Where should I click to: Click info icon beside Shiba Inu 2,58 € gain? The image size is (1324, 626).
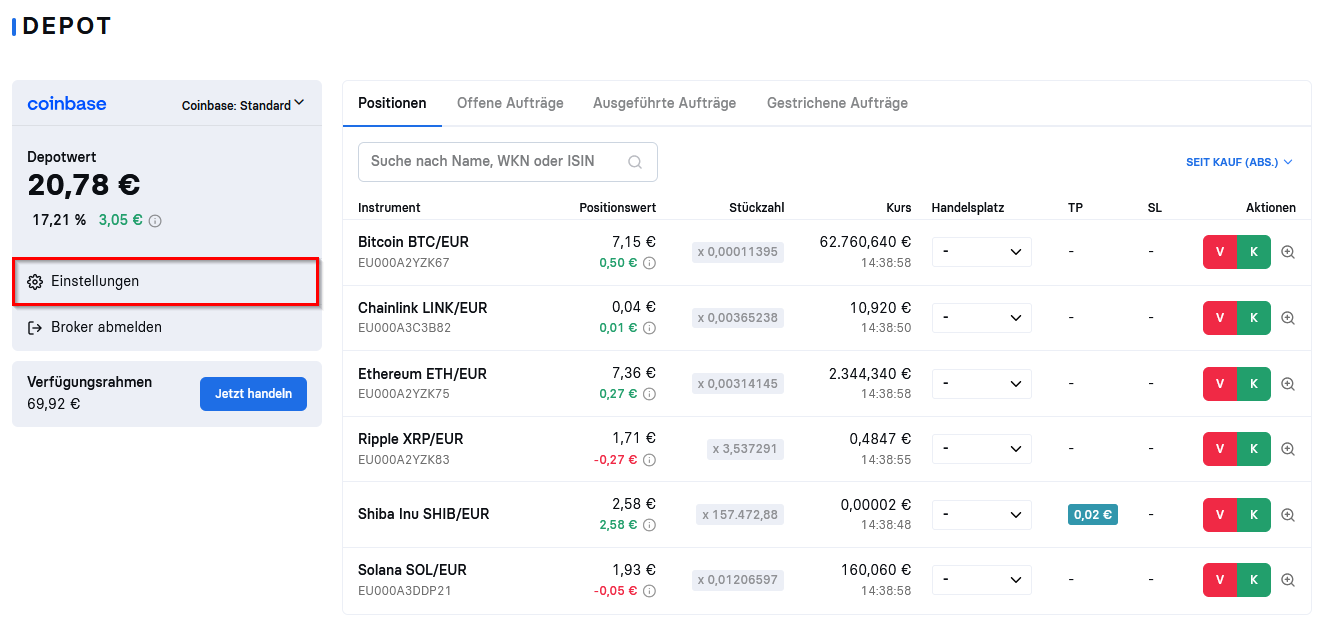(x=649, y=525)
